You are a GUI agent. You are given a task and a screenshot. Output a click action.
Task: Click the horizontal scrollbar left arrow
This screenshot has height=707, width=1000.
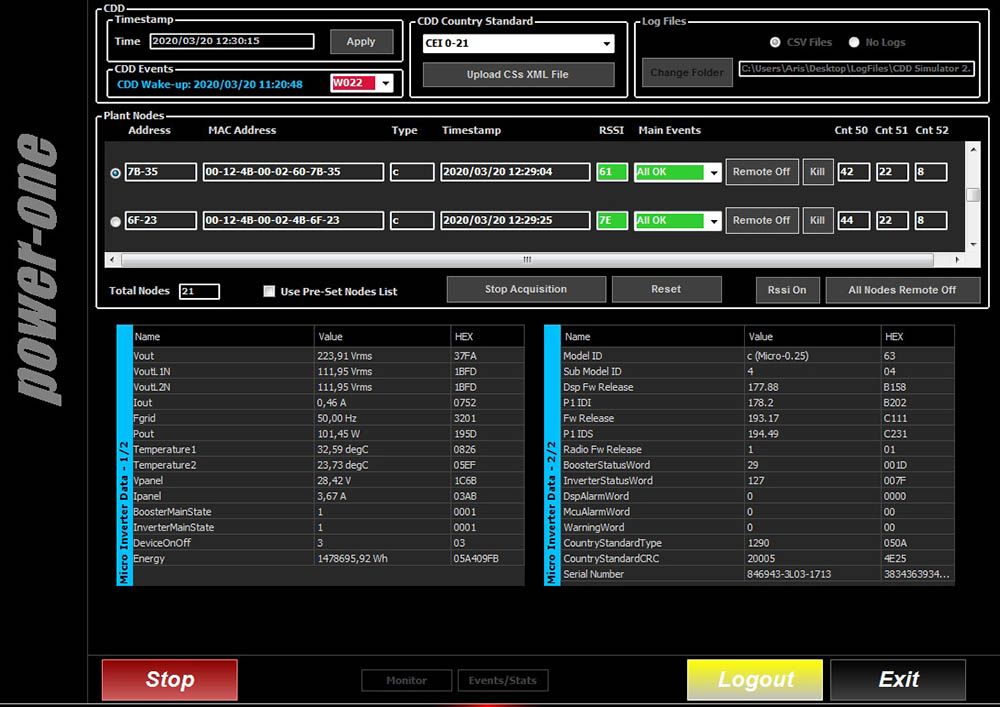[112, 259]
